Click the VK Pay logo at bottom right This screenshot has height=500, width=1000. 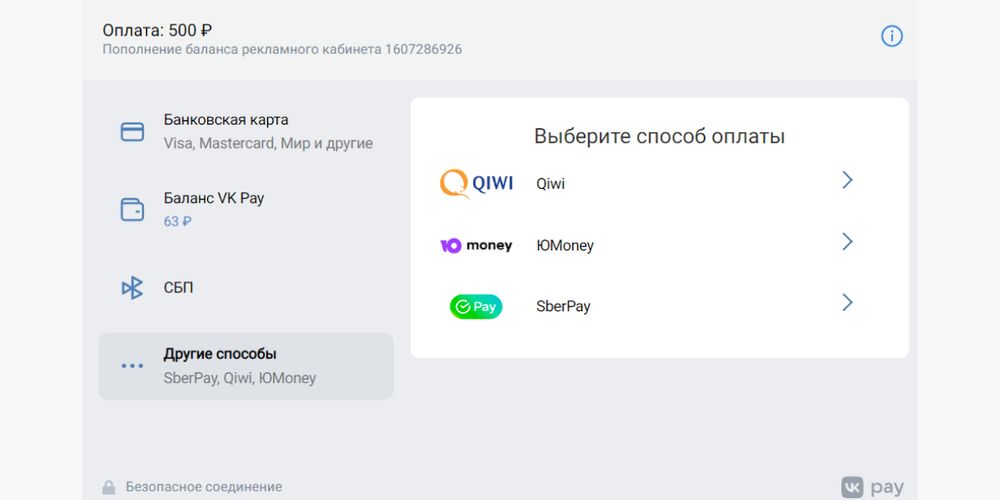pos(872,487)
